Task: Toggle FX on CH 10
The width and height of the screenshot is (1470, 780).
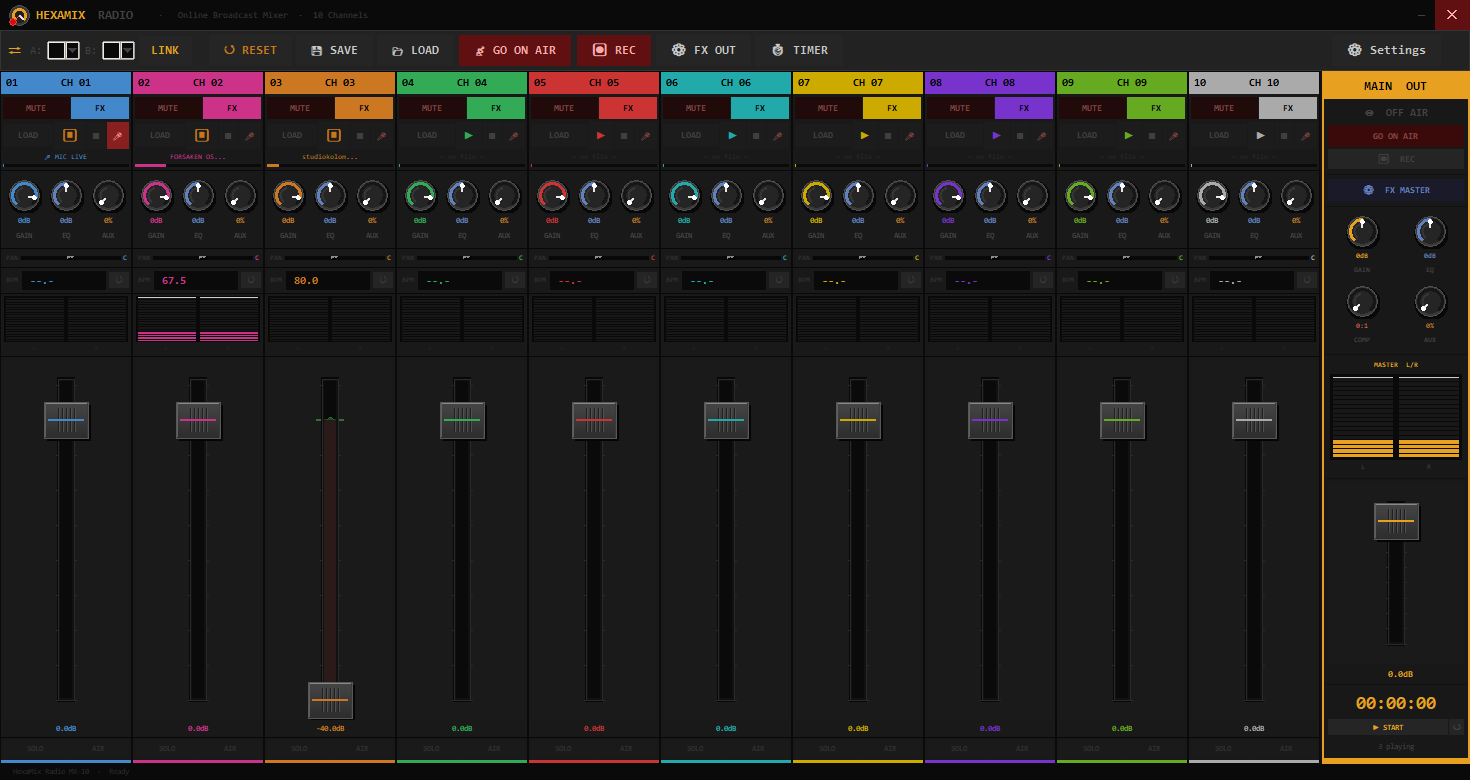Action: coord(1288,108)
